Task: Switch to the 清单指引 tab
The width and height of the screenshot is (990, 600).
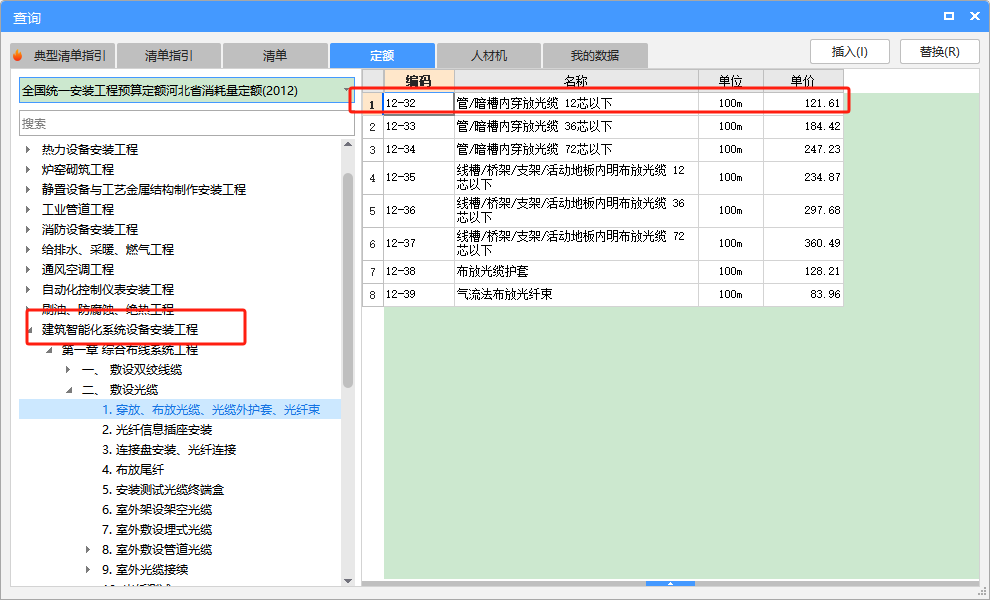Action: click(x=169, y=56)
